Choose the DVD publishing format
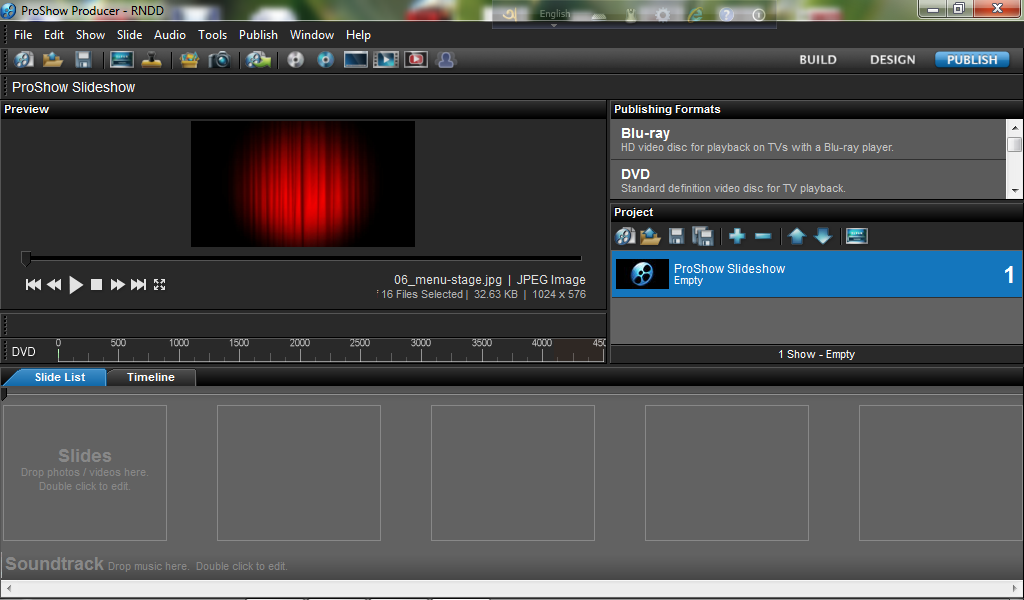Viewport: 1024px width, 600px height. pos(808,180)
